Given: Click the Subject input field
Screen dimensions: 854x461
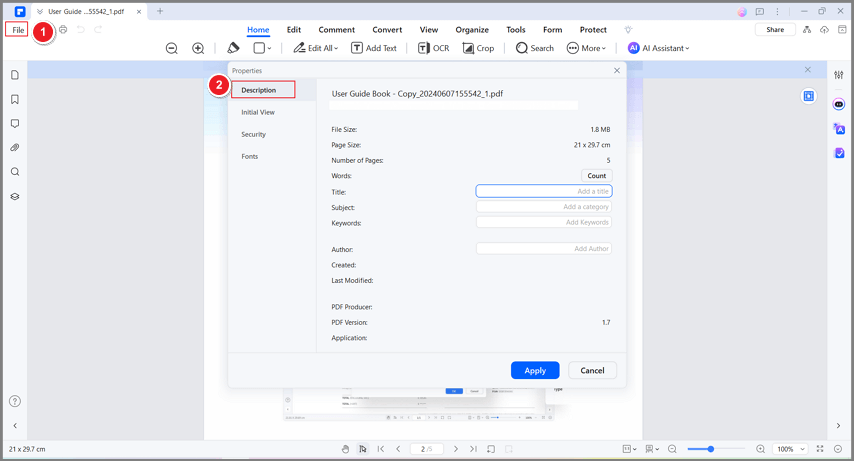Looking at the screenshot, I should pyautogui.click(x=544, y=207).
